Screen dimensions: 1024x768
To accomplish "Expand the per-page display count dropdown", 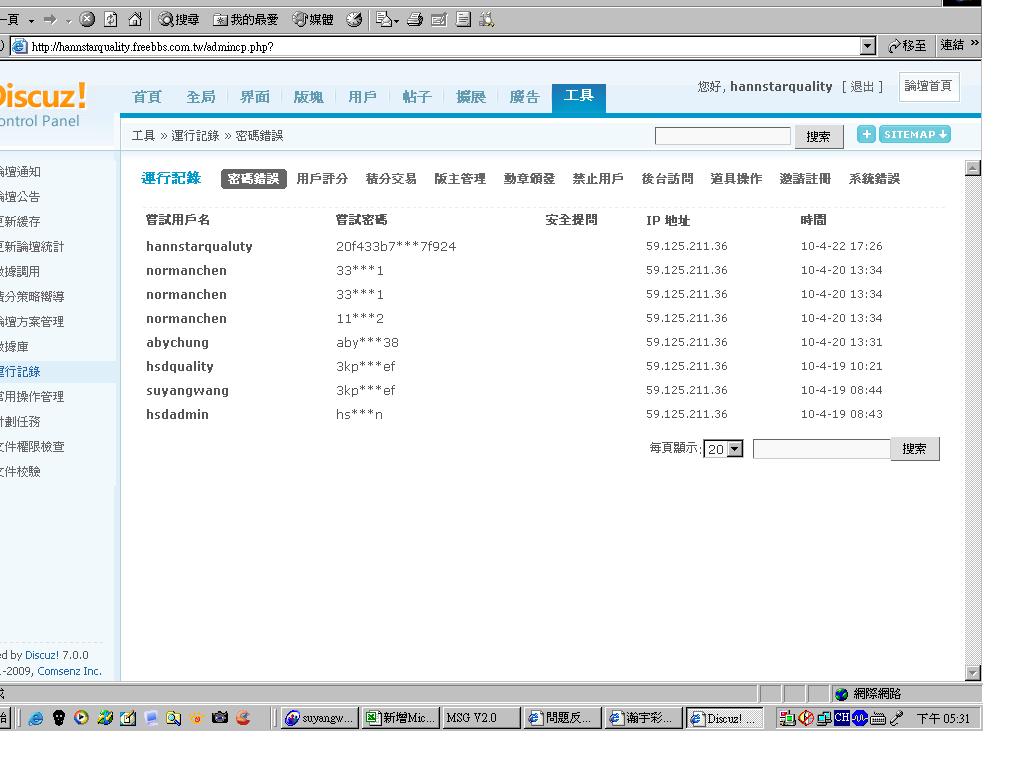I will click(735, 450).
